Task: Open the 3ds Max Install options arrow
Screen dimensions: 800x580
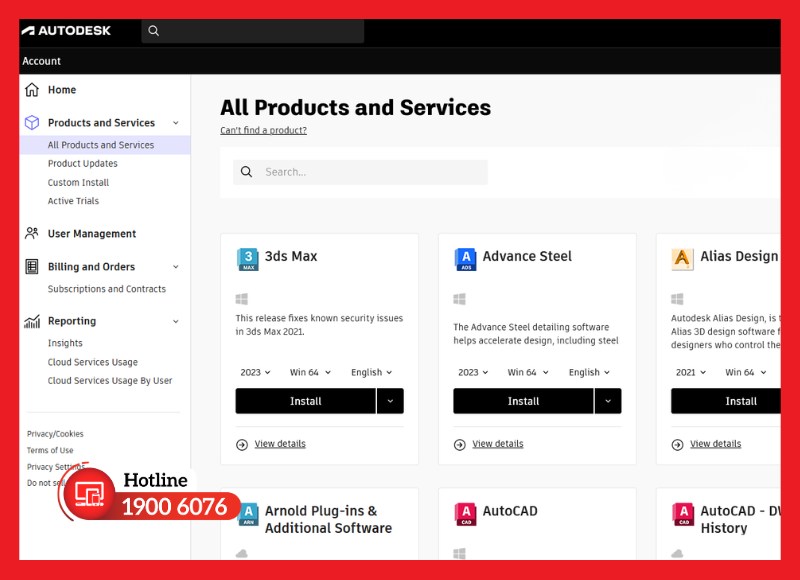Action: [390, 401]
